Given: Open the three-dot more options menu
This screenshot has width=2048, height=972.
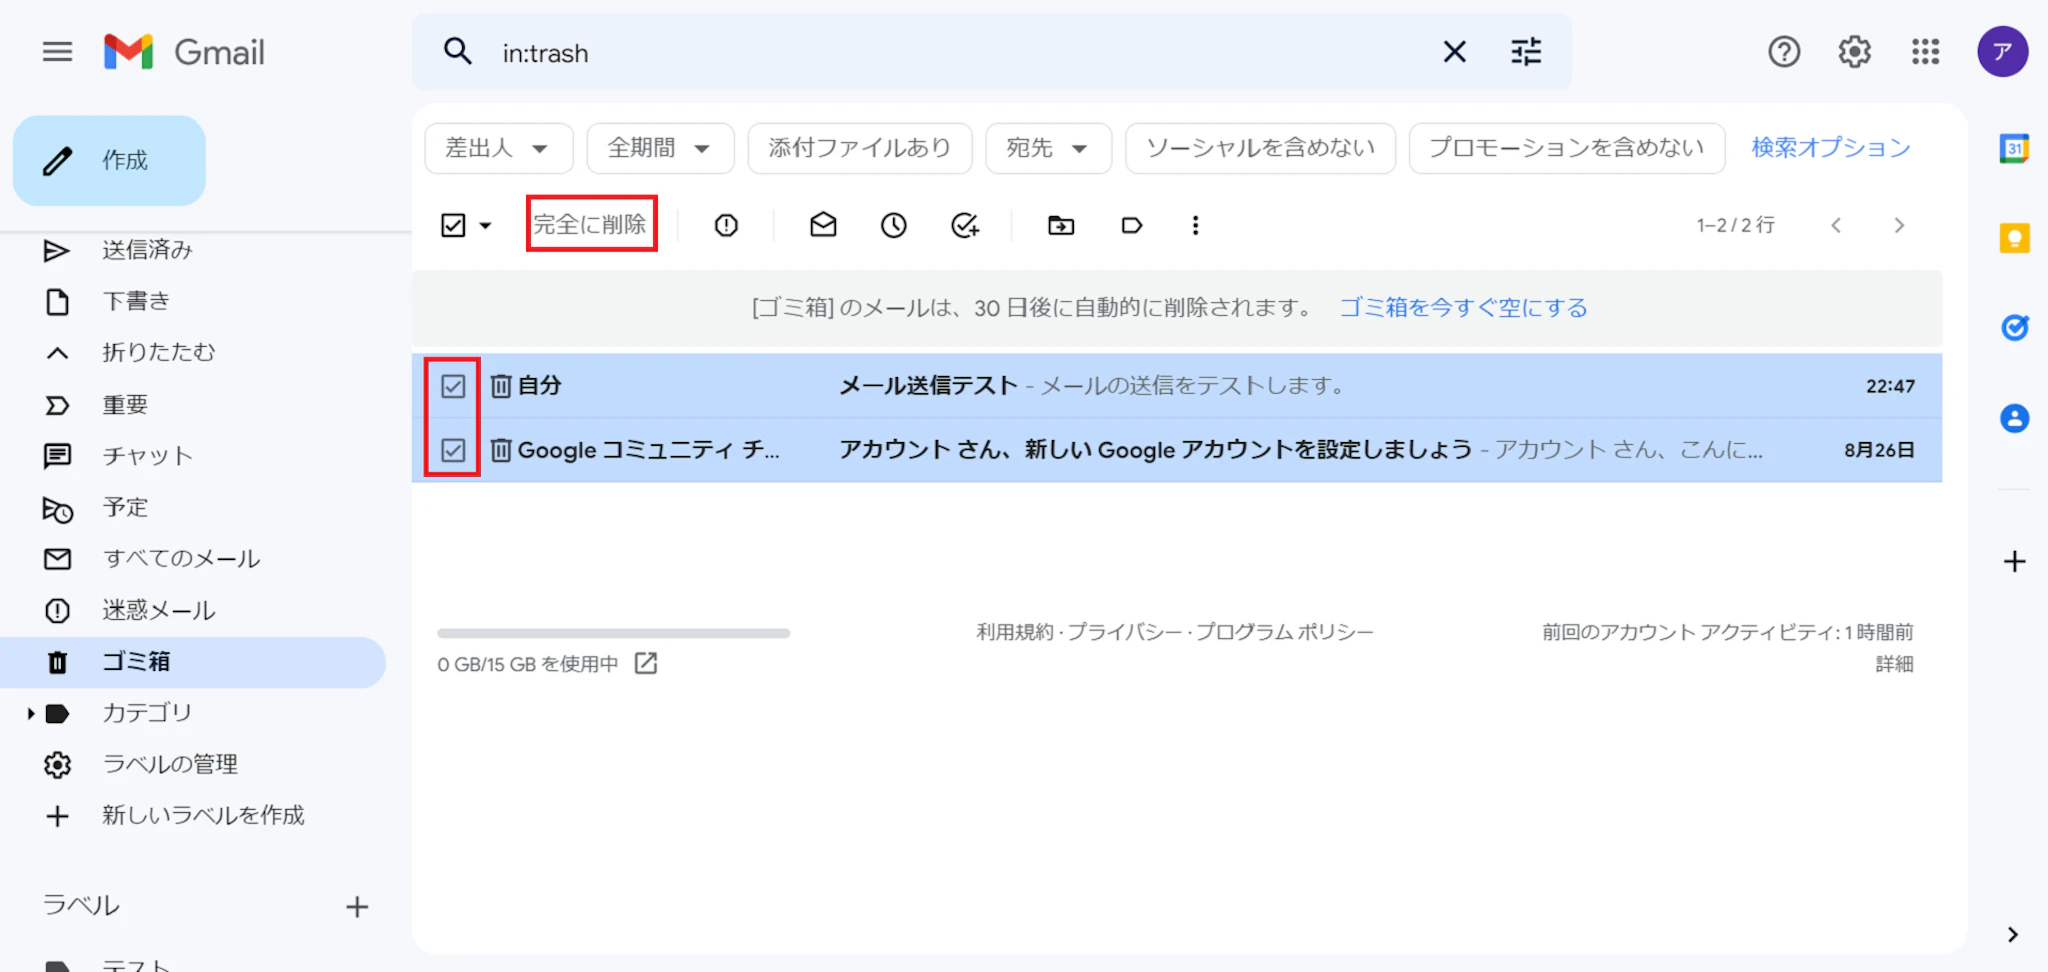Looking at the screenshot, I should (1195, 225).
